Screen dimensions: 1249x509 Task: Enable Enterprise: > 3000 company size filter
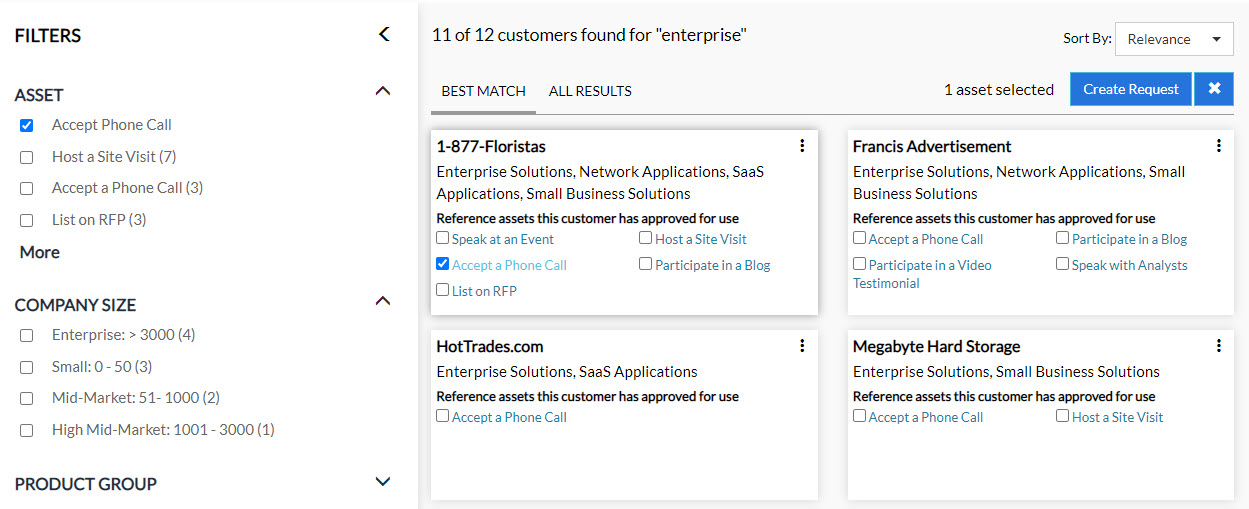tap(27, 335)
